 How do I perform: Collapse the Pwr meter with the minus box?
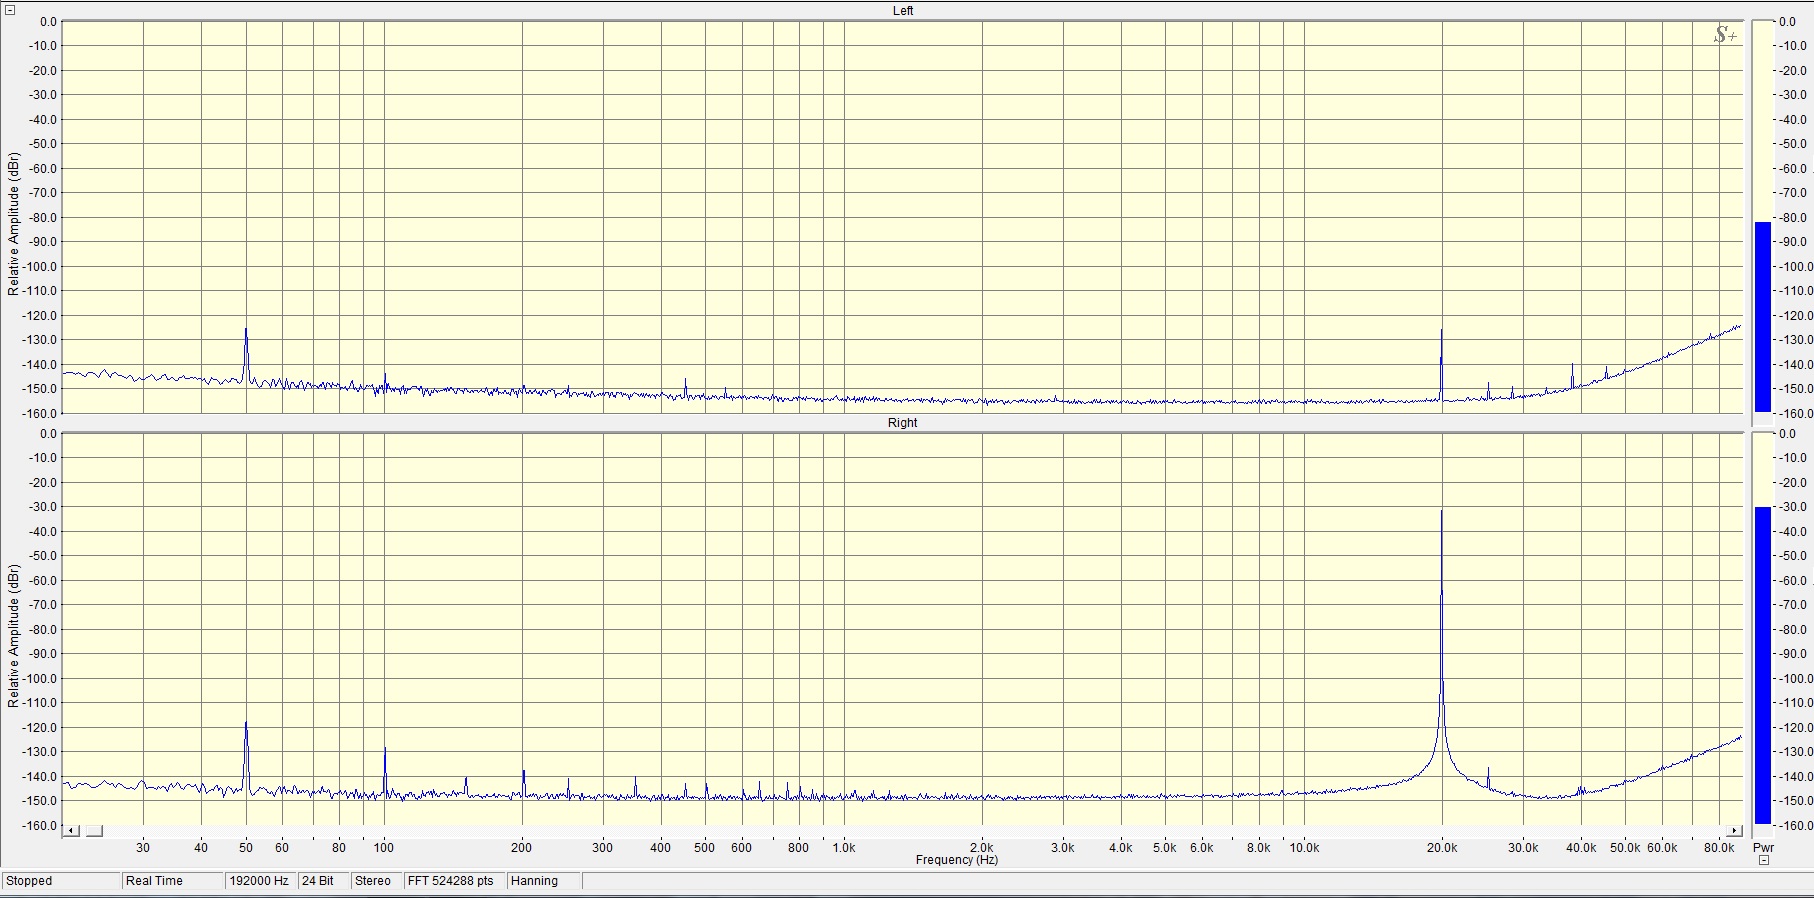coord(1764,860)
